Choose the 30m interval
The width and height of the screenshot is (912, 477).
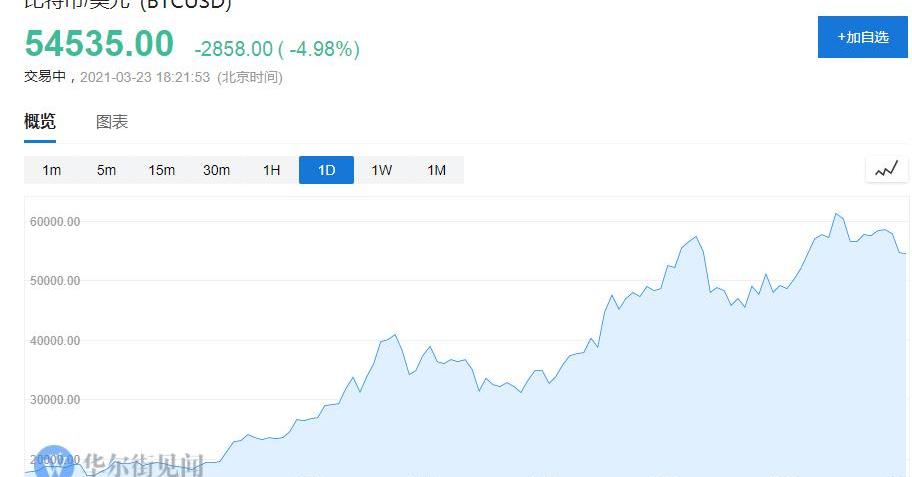coord(217,170)
